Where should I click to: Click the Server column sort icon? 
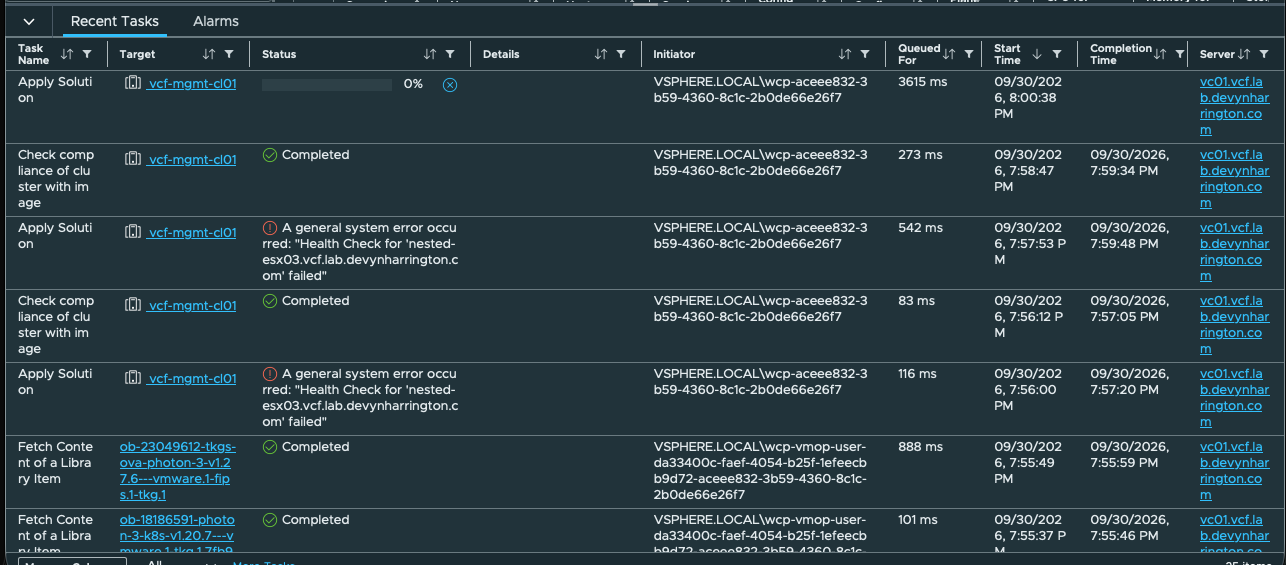1244,54
